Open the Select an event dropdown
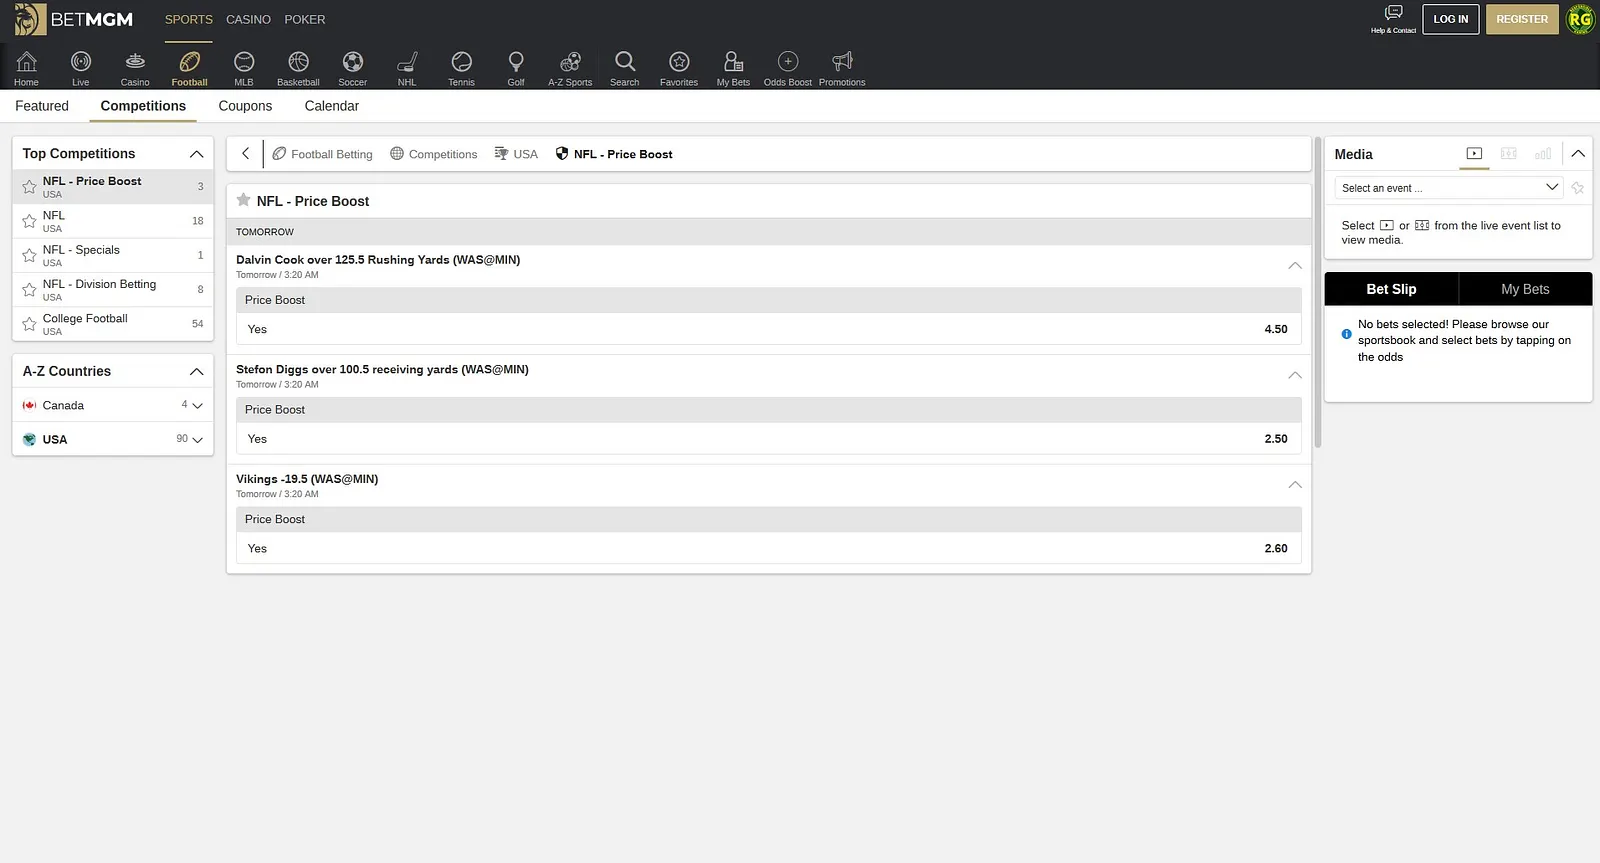This screenshot has height=863, width=1600. point(1448,188)
